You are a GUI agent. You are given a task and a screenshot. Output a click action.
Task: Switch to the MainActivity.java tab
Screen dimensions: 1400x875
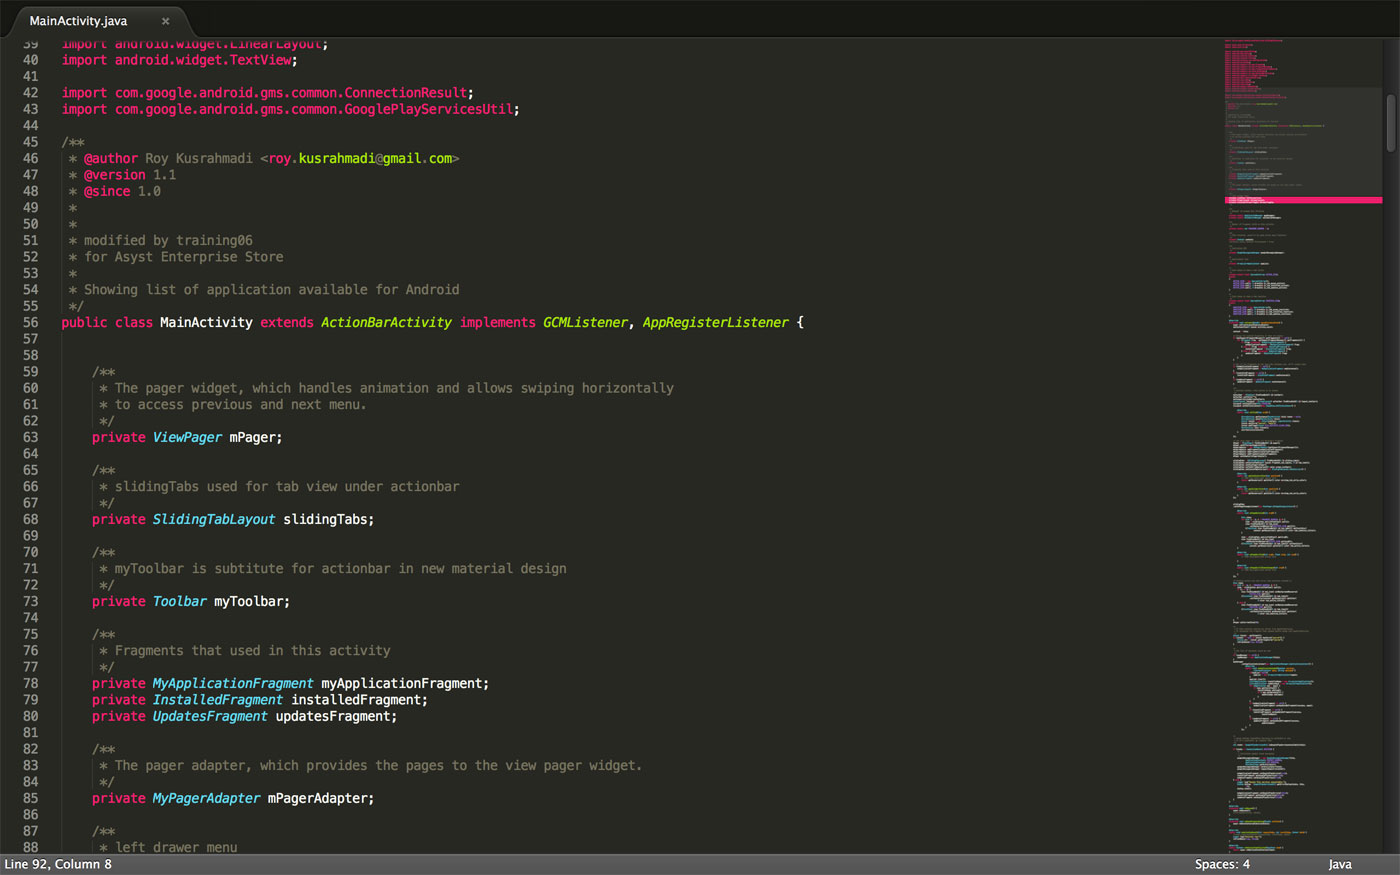click(78, 21)
